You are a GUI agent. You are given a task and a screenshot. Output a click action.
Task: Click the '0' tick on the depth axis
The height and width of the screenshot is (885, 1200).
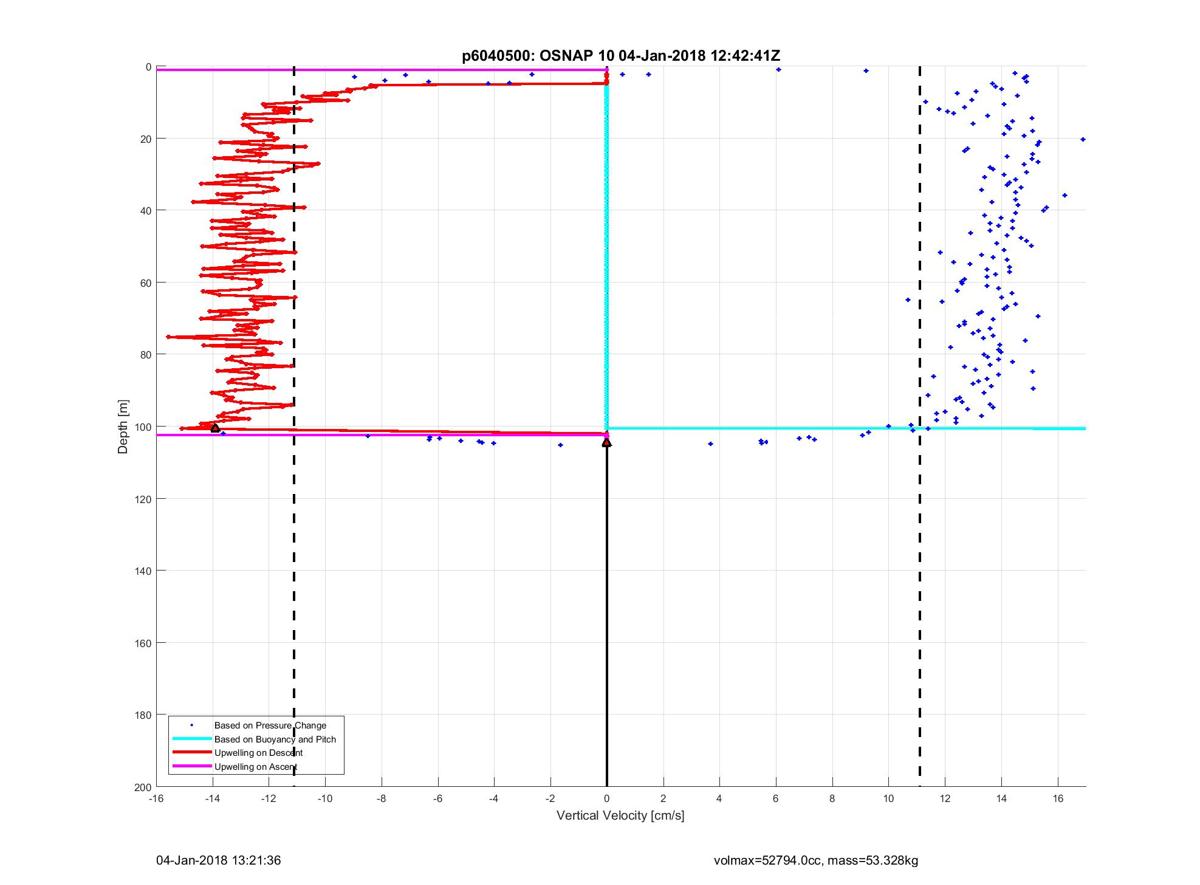coord(148,67)
